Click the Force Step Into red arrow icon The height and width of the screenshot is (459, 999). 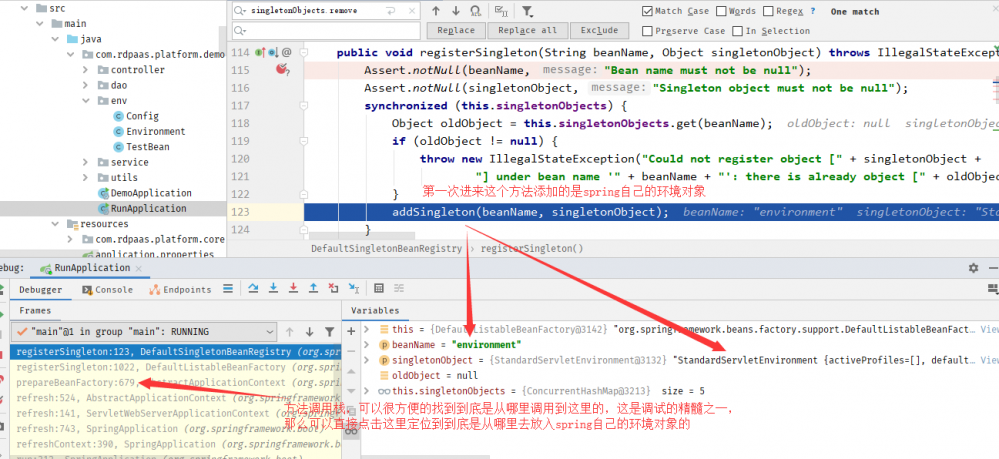click(x=293, y=289)
